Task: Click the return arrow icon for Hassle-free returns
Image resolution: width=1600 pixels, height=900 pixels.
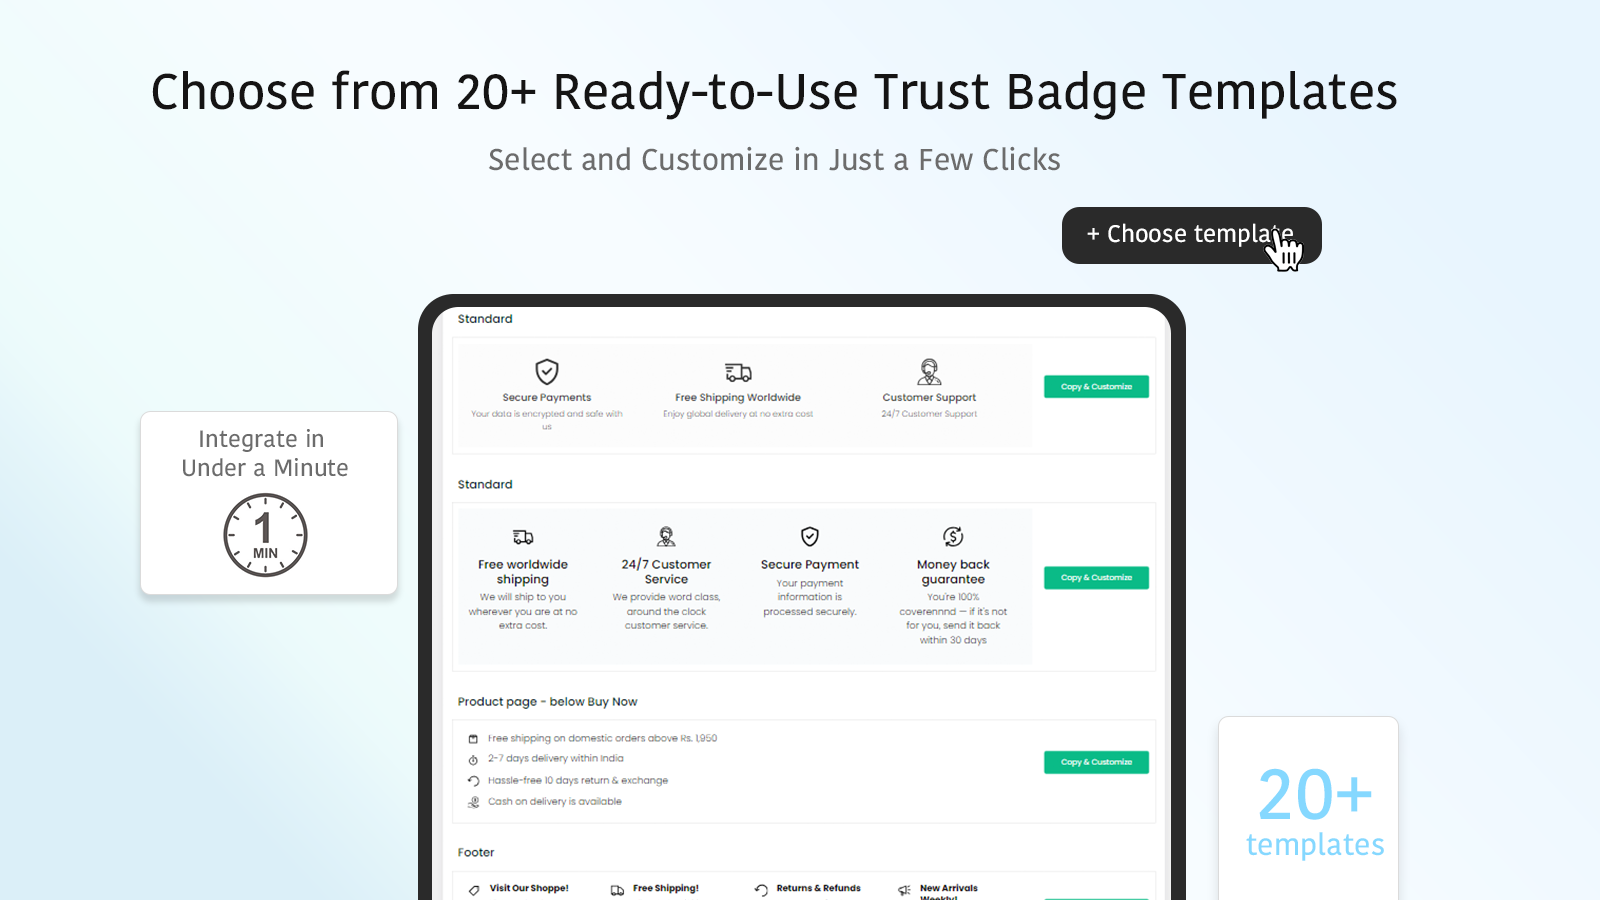Action: (x=473, y=781)
